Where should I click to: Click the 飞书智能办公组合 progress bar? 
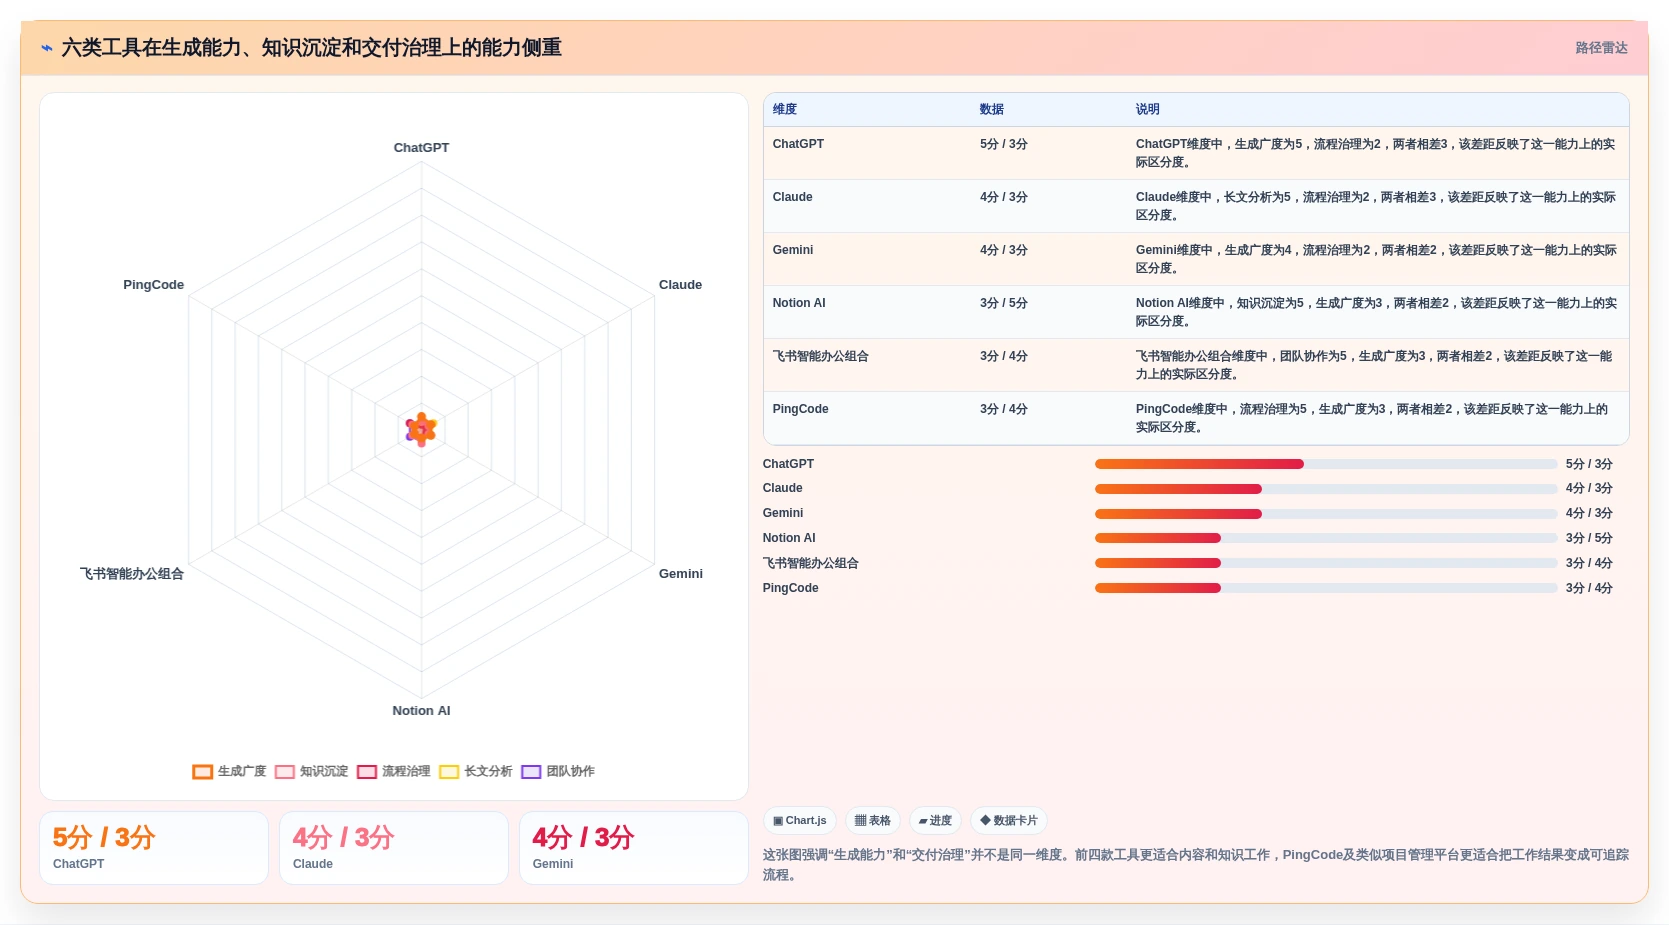click(1326, 563)
